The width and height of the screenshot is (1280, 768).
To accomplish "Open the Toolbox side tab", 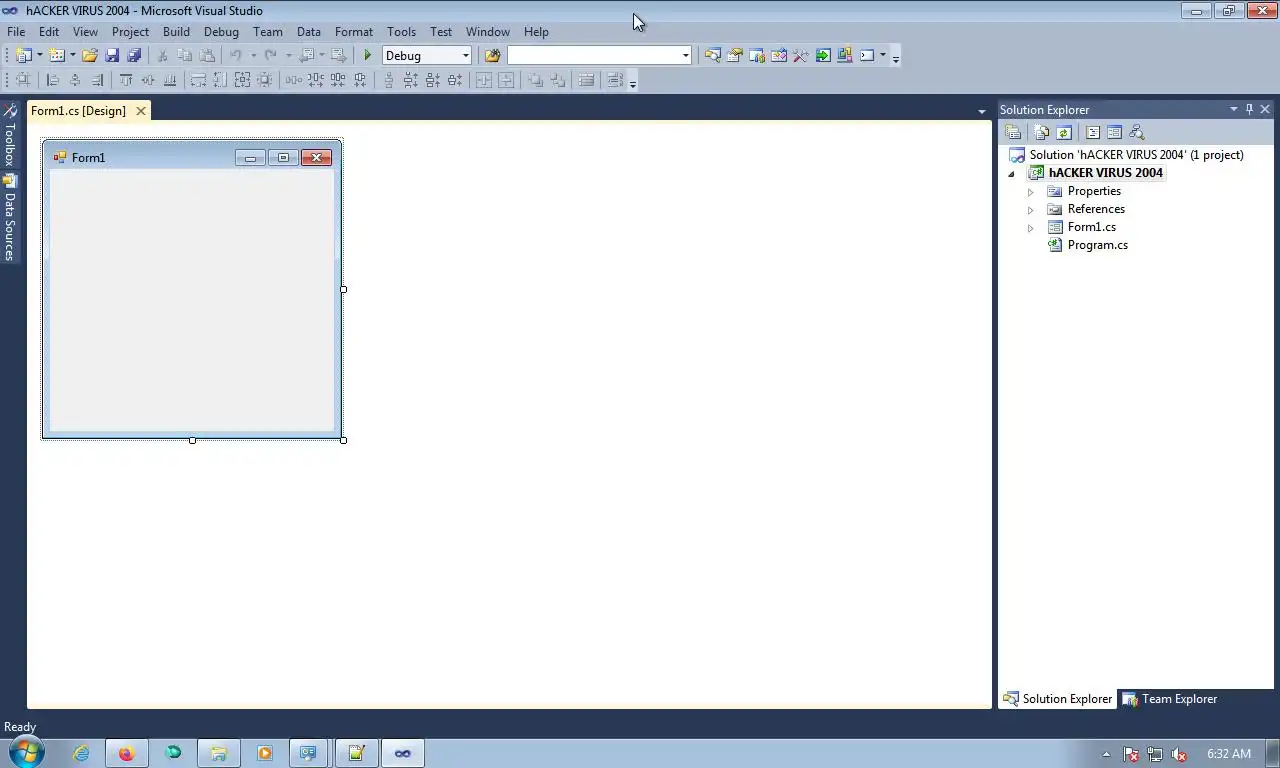I will click(9, 135).
